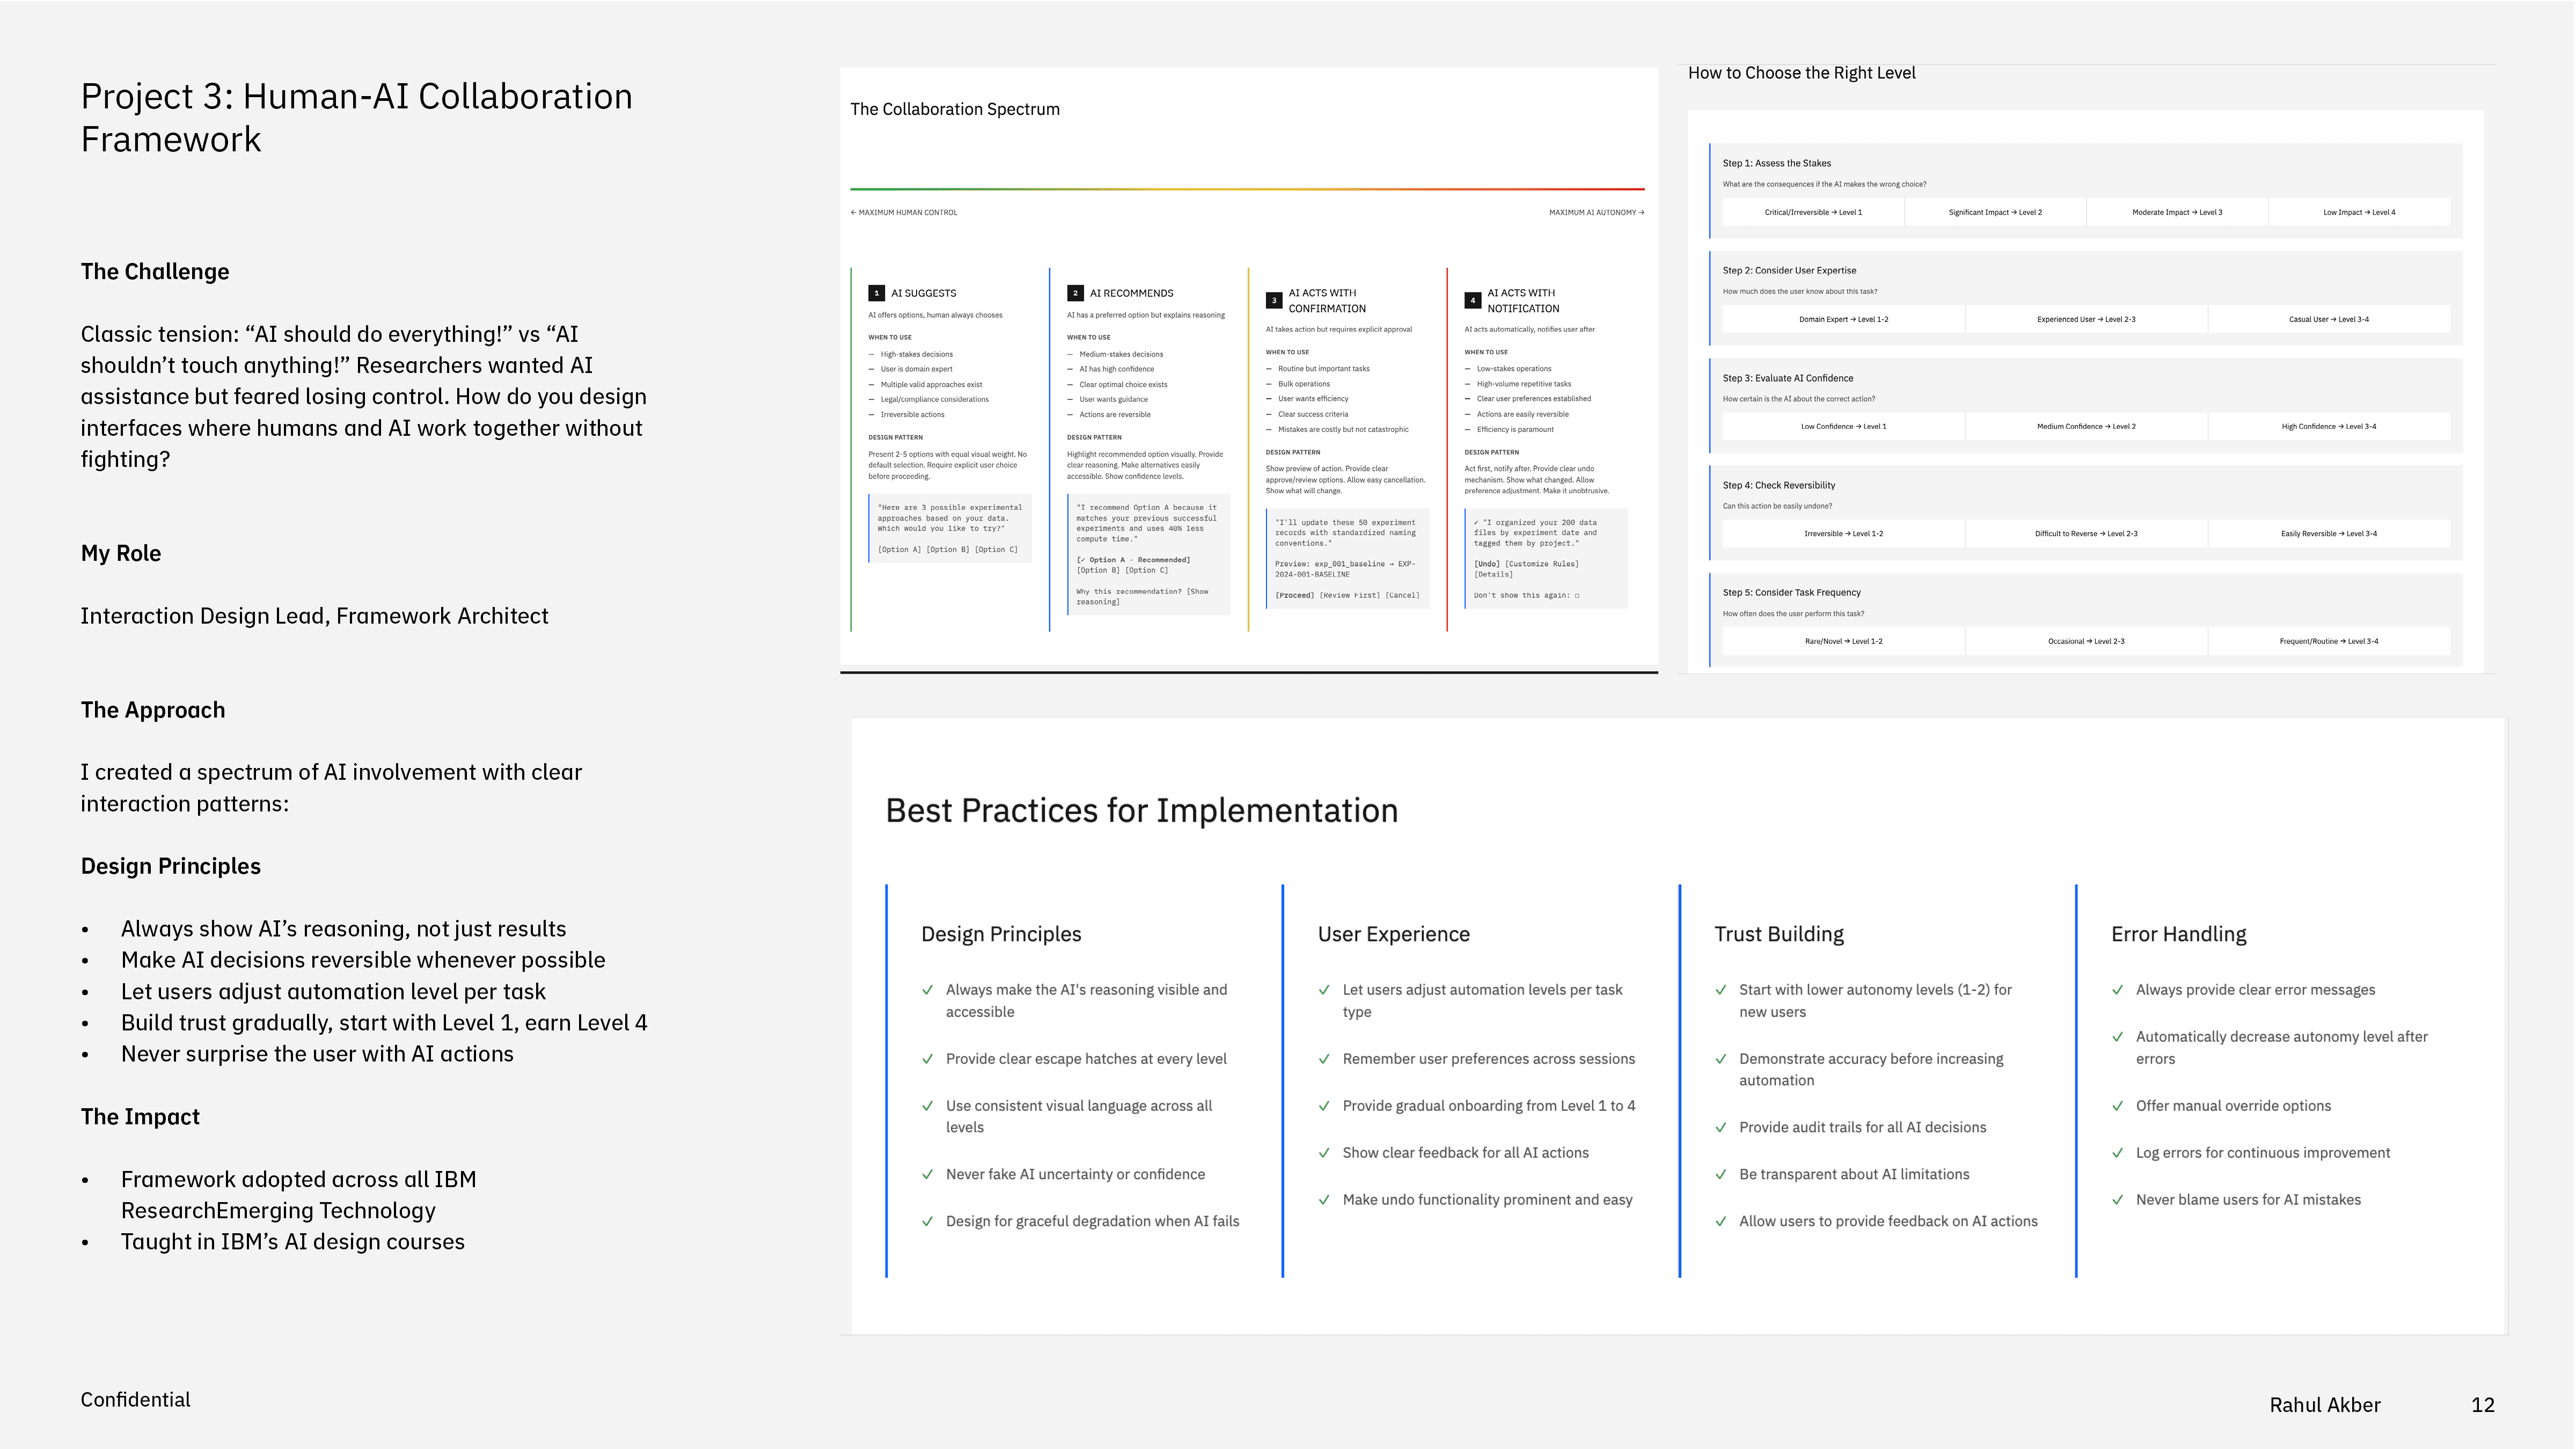Viewport: 2576px width, 1449px height.
Task: Click the green-to-red spectrum gradient bar
Action: (x=1247, y=188)
